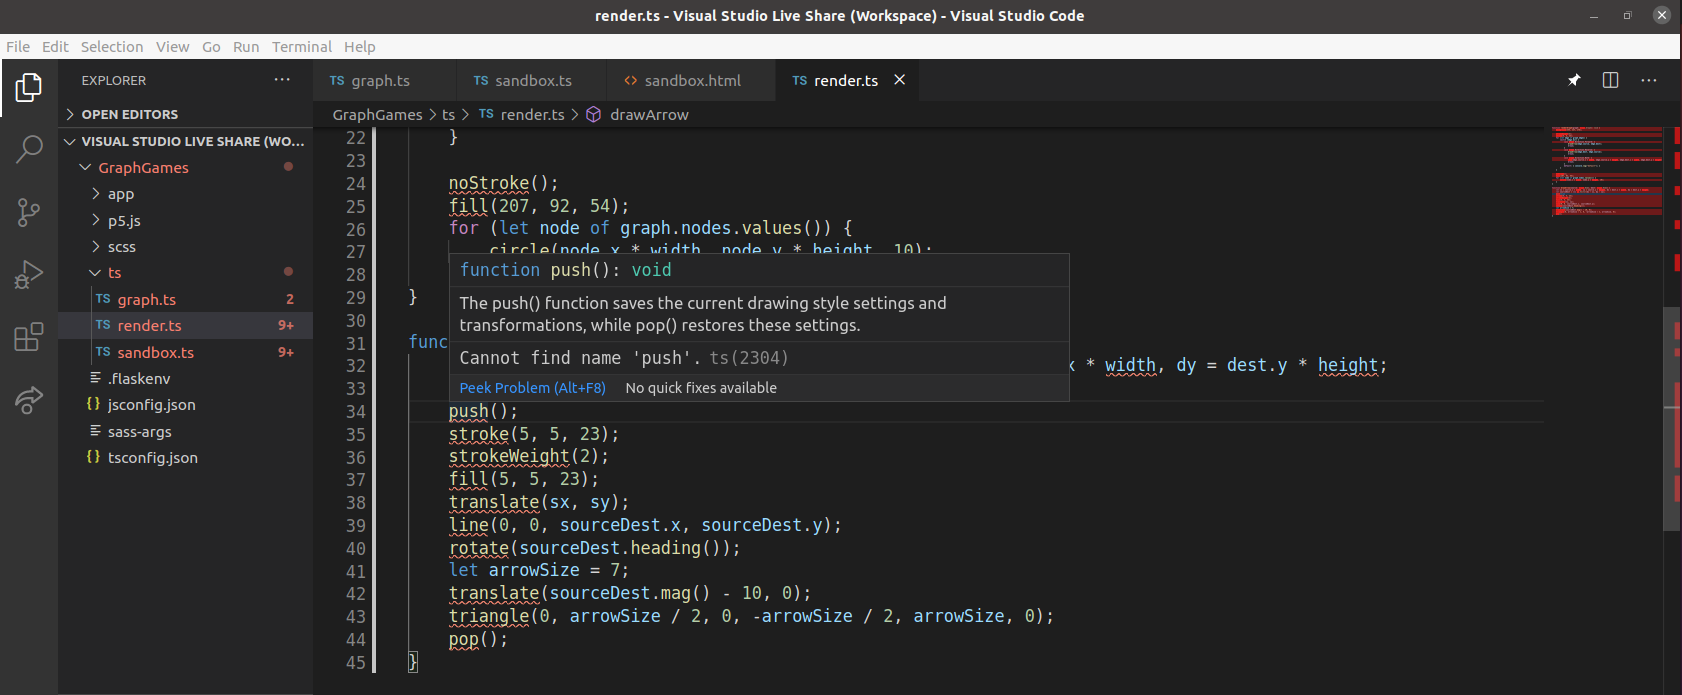Click noStroke() on line 24
The width and height of the screenshot is (1682, 695).
pyautogui.click(x=503, y=183)
